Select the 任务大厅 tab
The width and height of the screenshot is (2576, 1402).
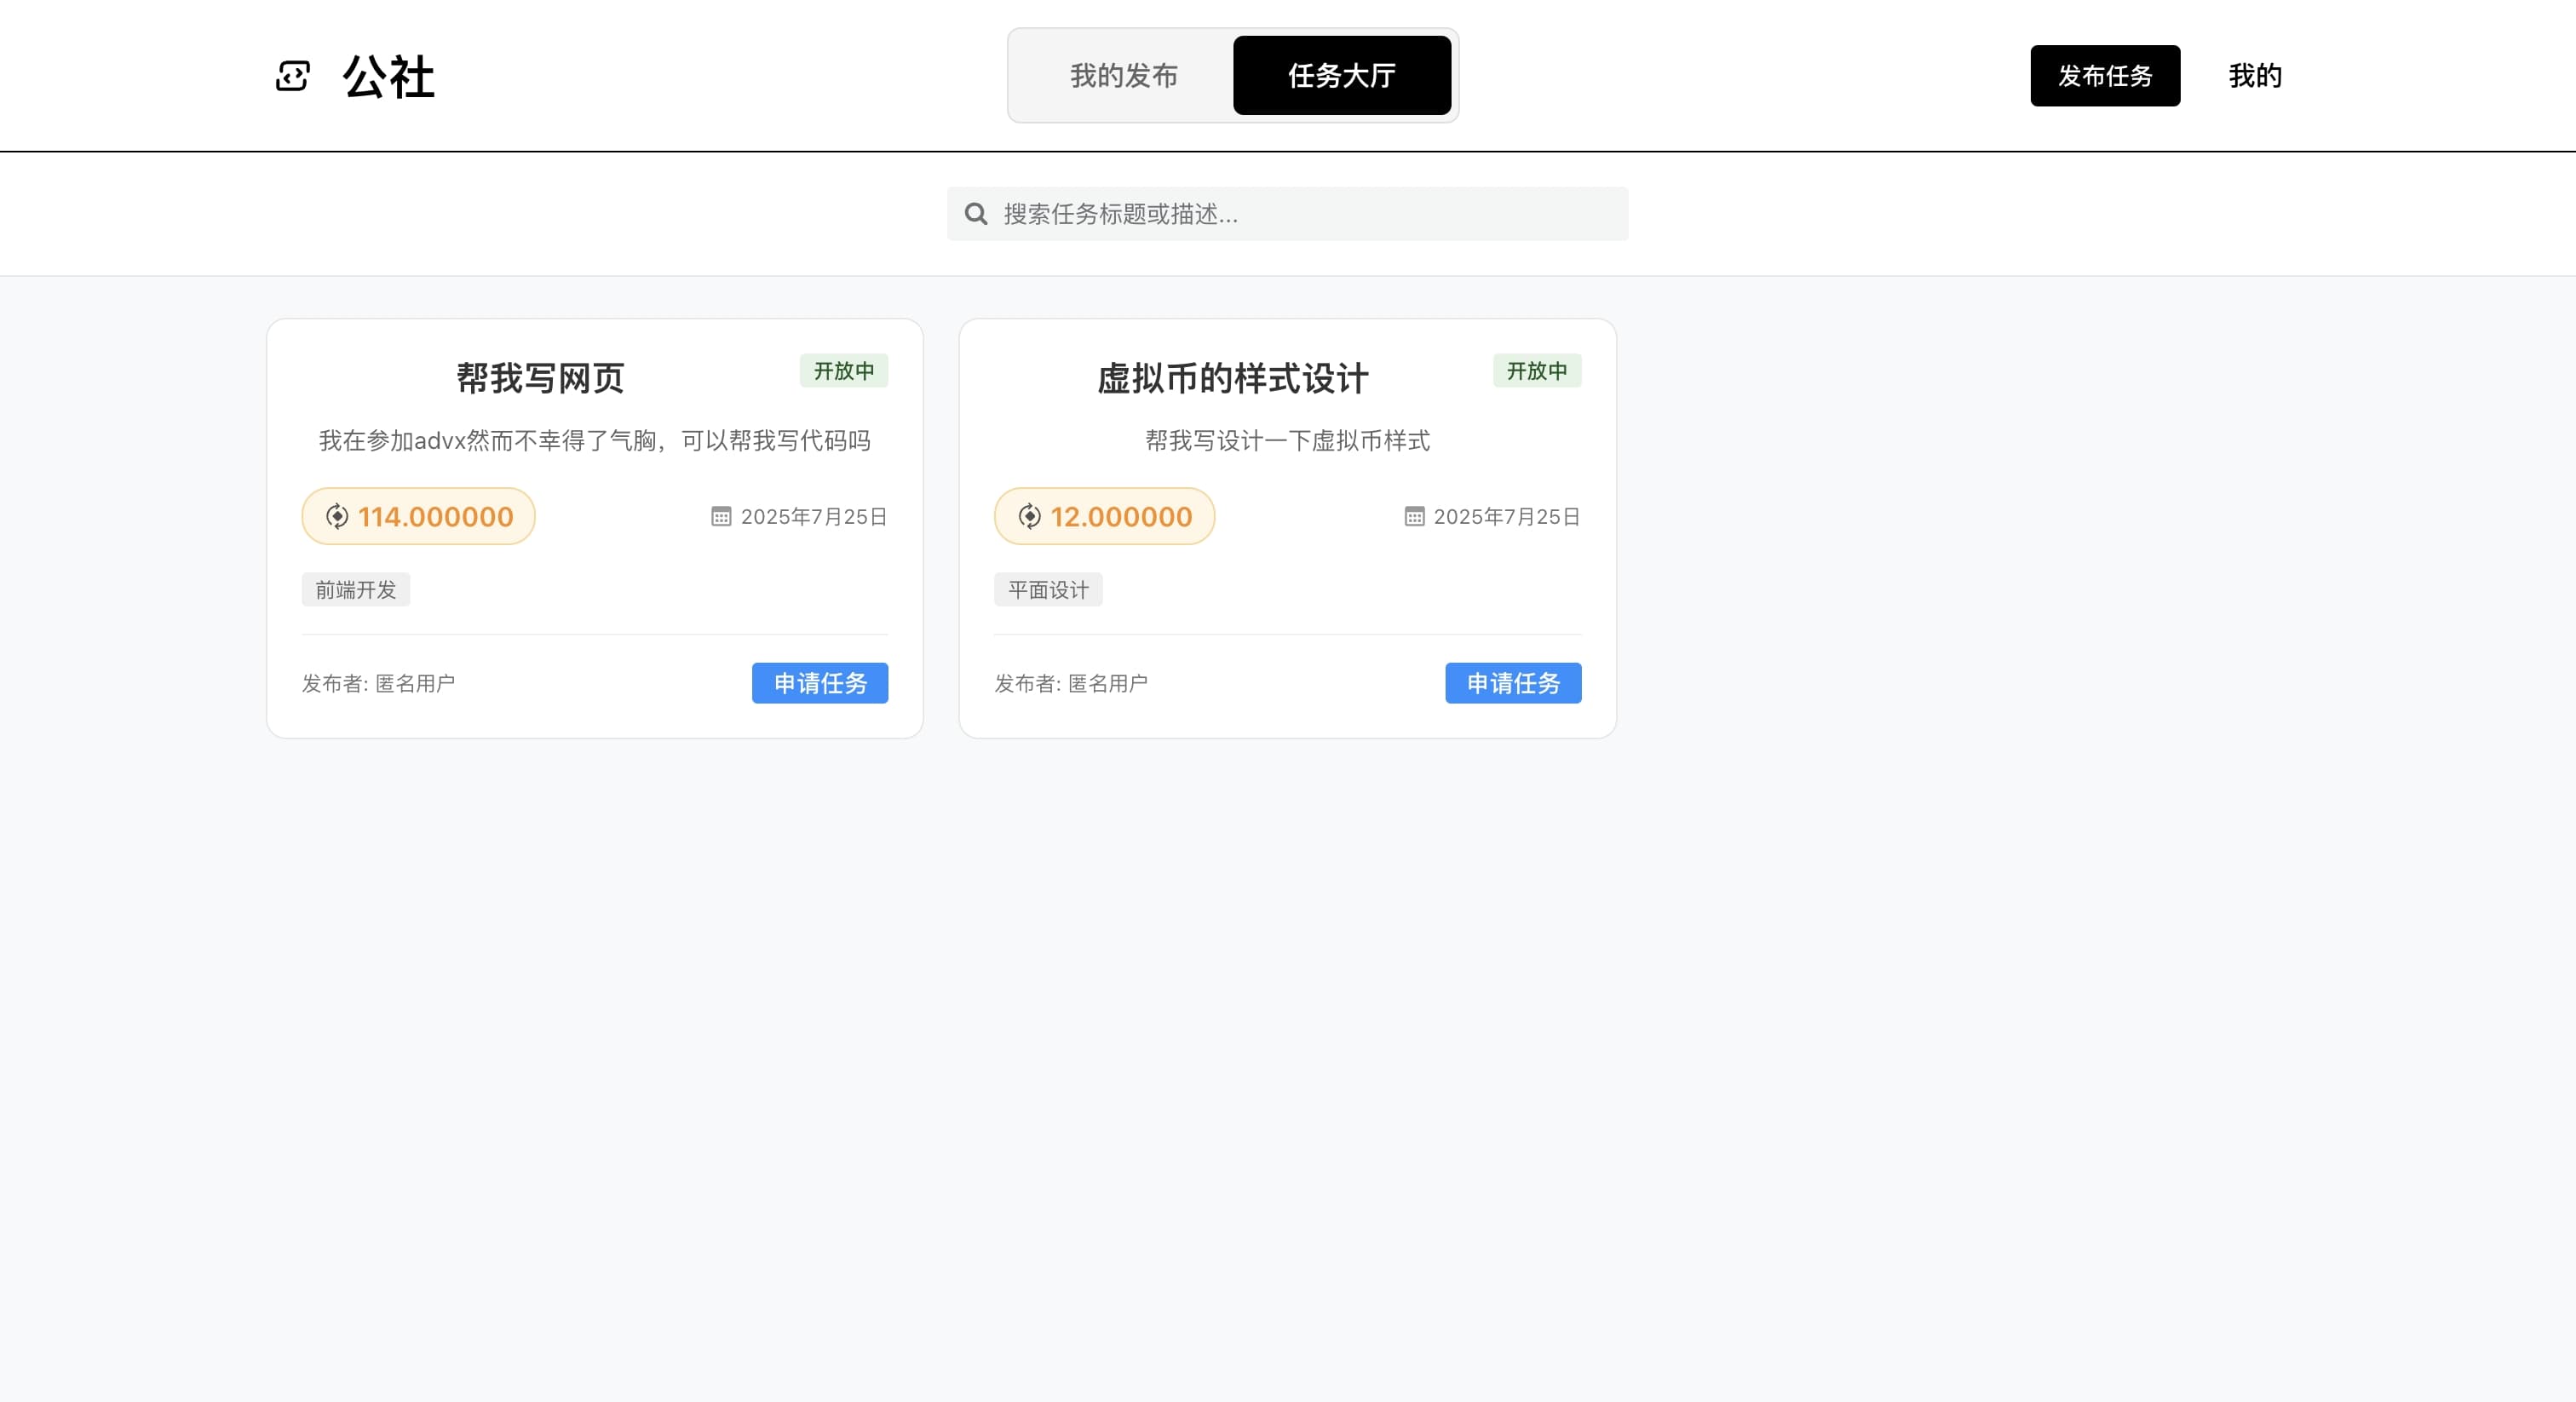1341,75
